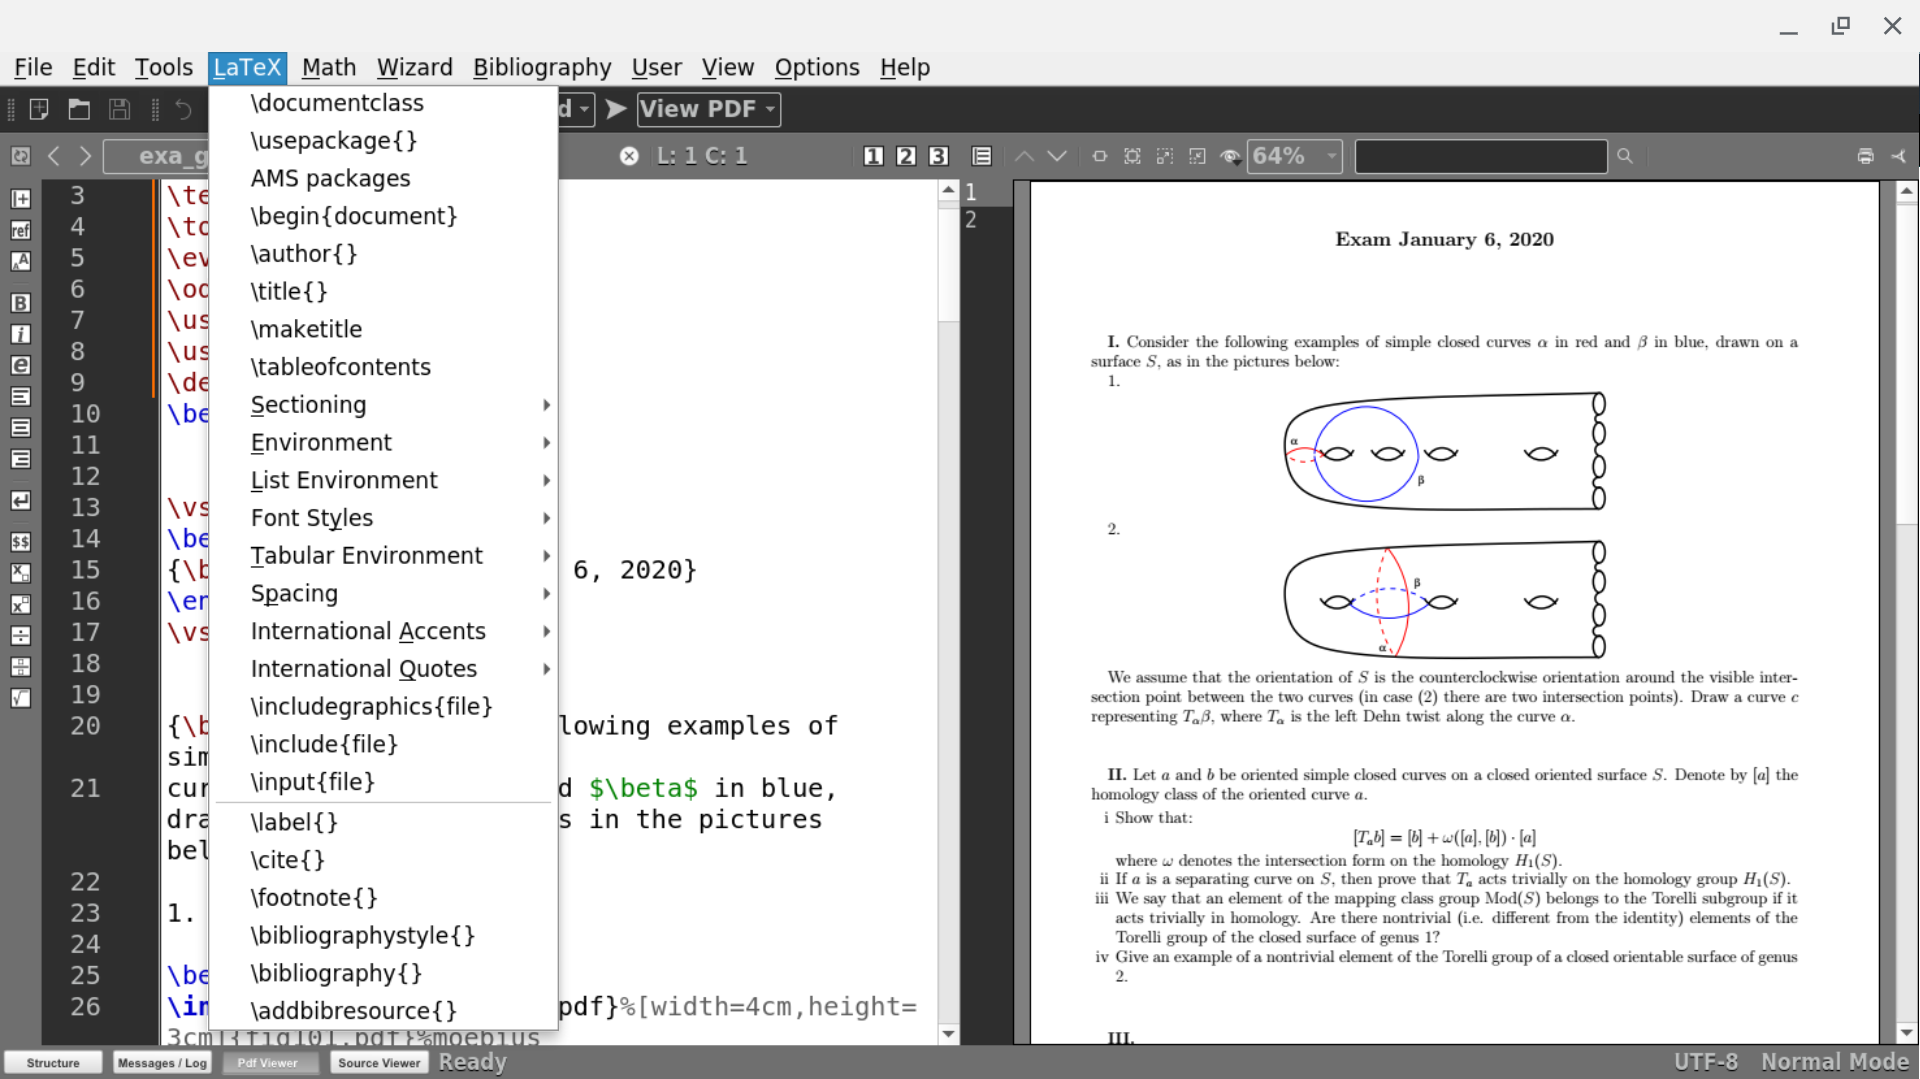Image resolution: width=1920 pixels, height=1079 pixels.
Task: Expand the Spacing submenu
Action: click(386, 594)
